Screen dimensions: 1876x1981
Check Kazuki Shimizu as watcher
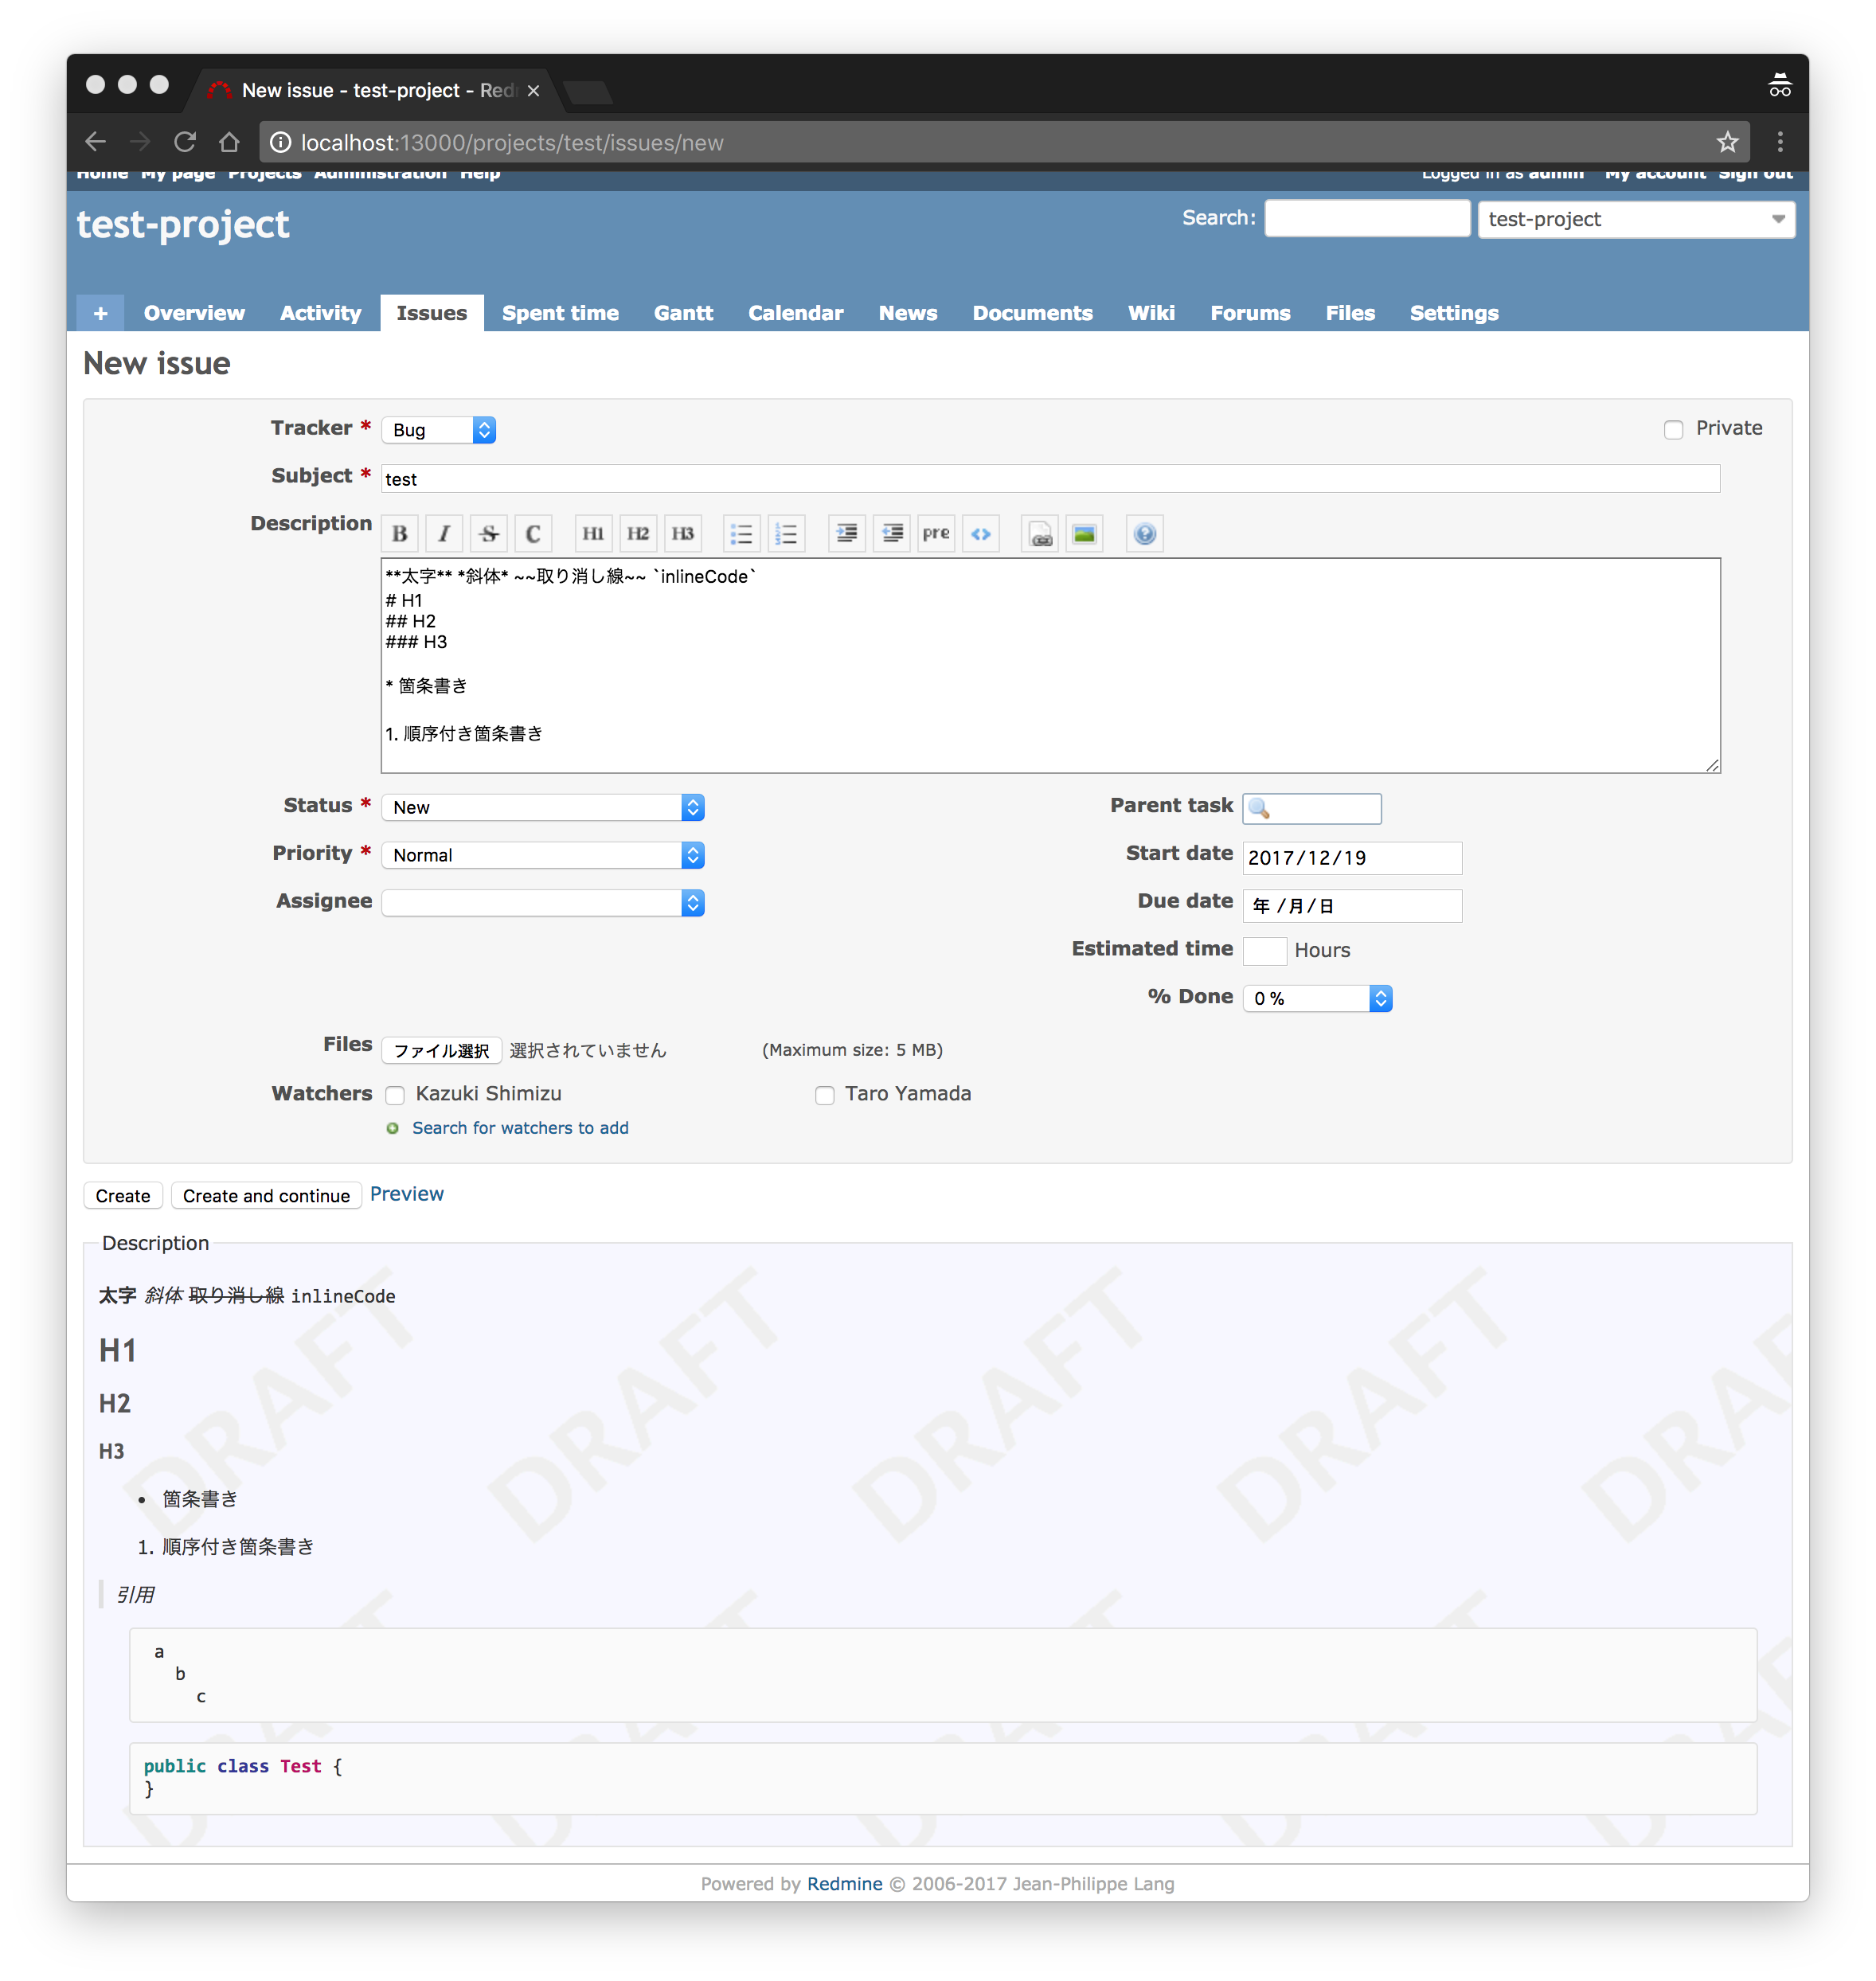(395, 1095)
